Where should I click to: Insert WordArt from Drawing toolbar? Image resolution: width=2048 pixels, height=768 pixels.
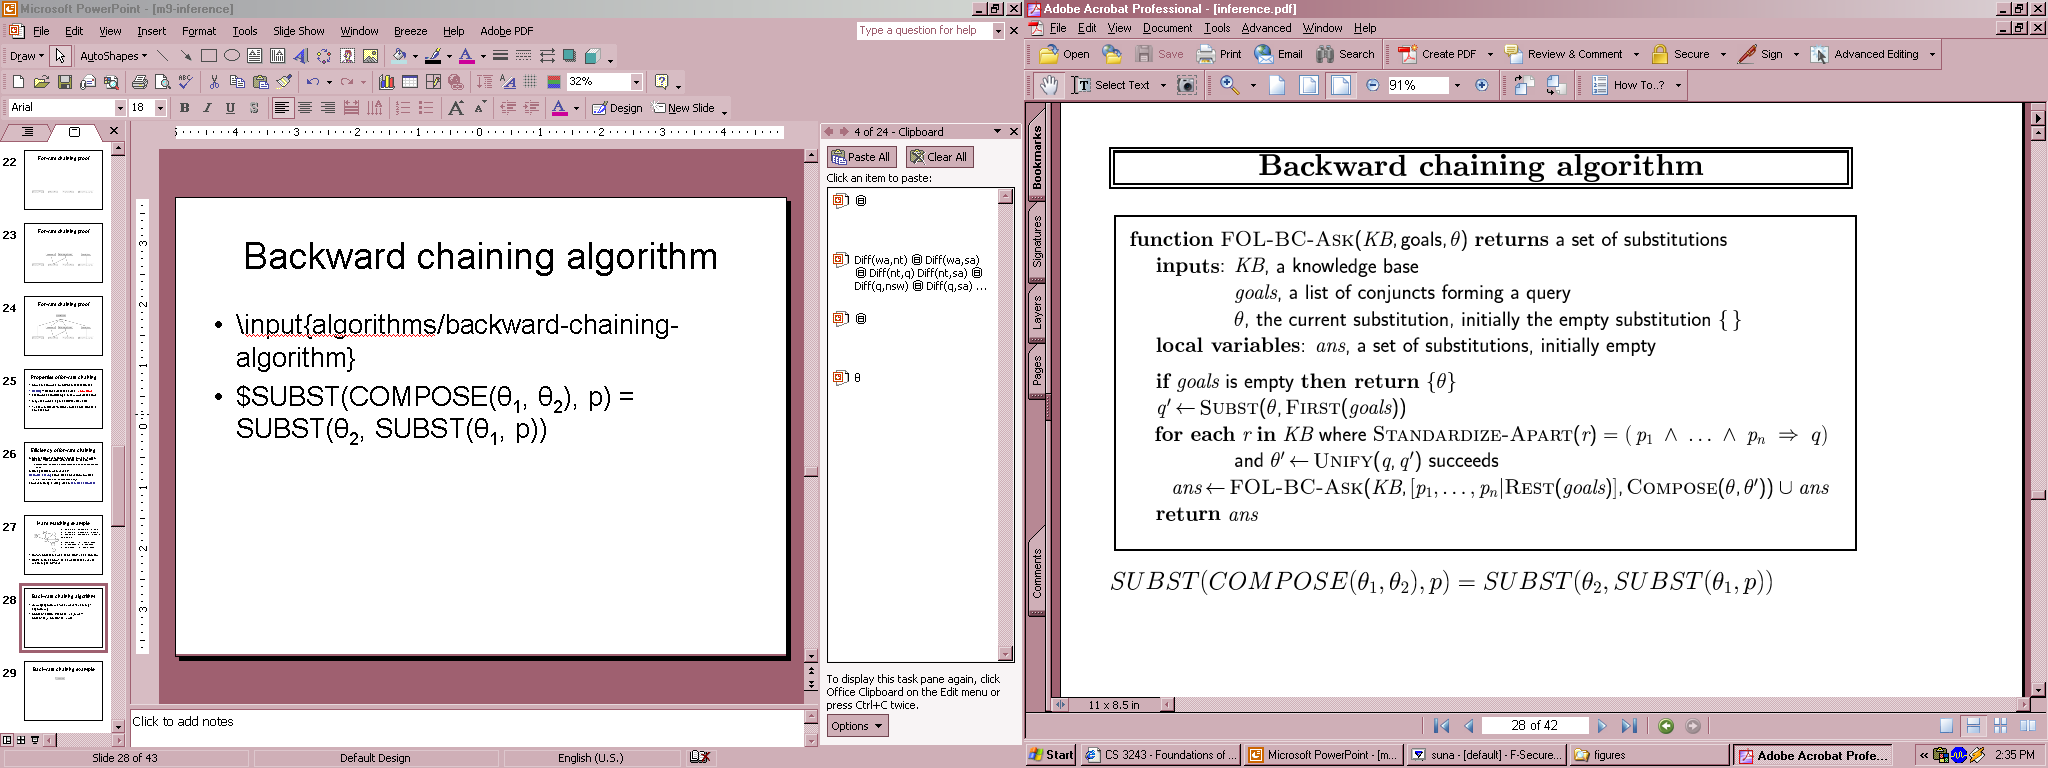point(300,56)
